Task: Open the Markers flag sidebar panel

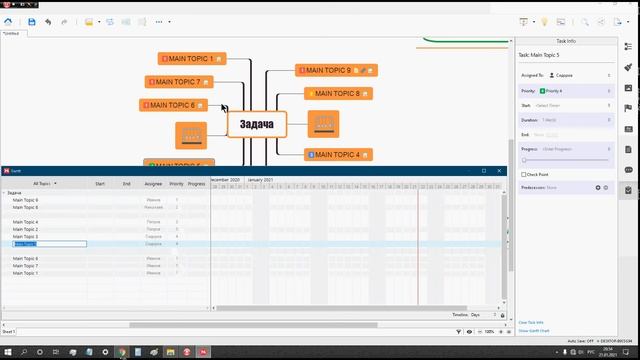Action: coord(629,108)
